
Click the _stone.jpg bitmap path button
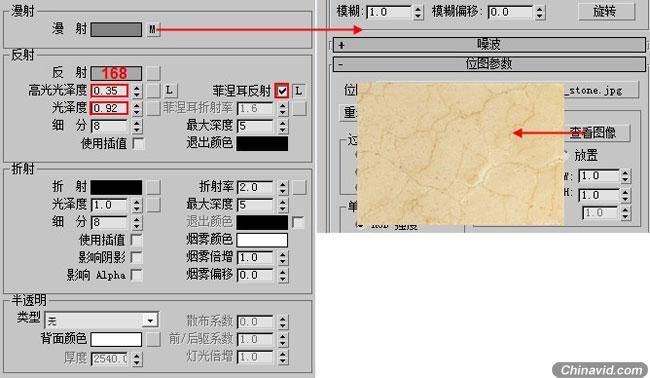point(601,90)
